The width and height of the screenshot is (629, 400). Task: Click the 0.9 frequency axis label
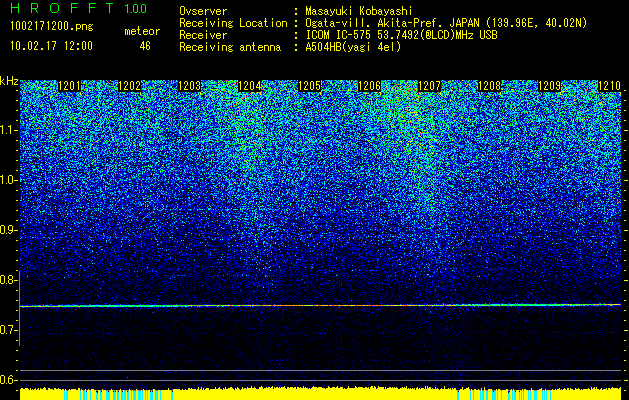(8, 230)
